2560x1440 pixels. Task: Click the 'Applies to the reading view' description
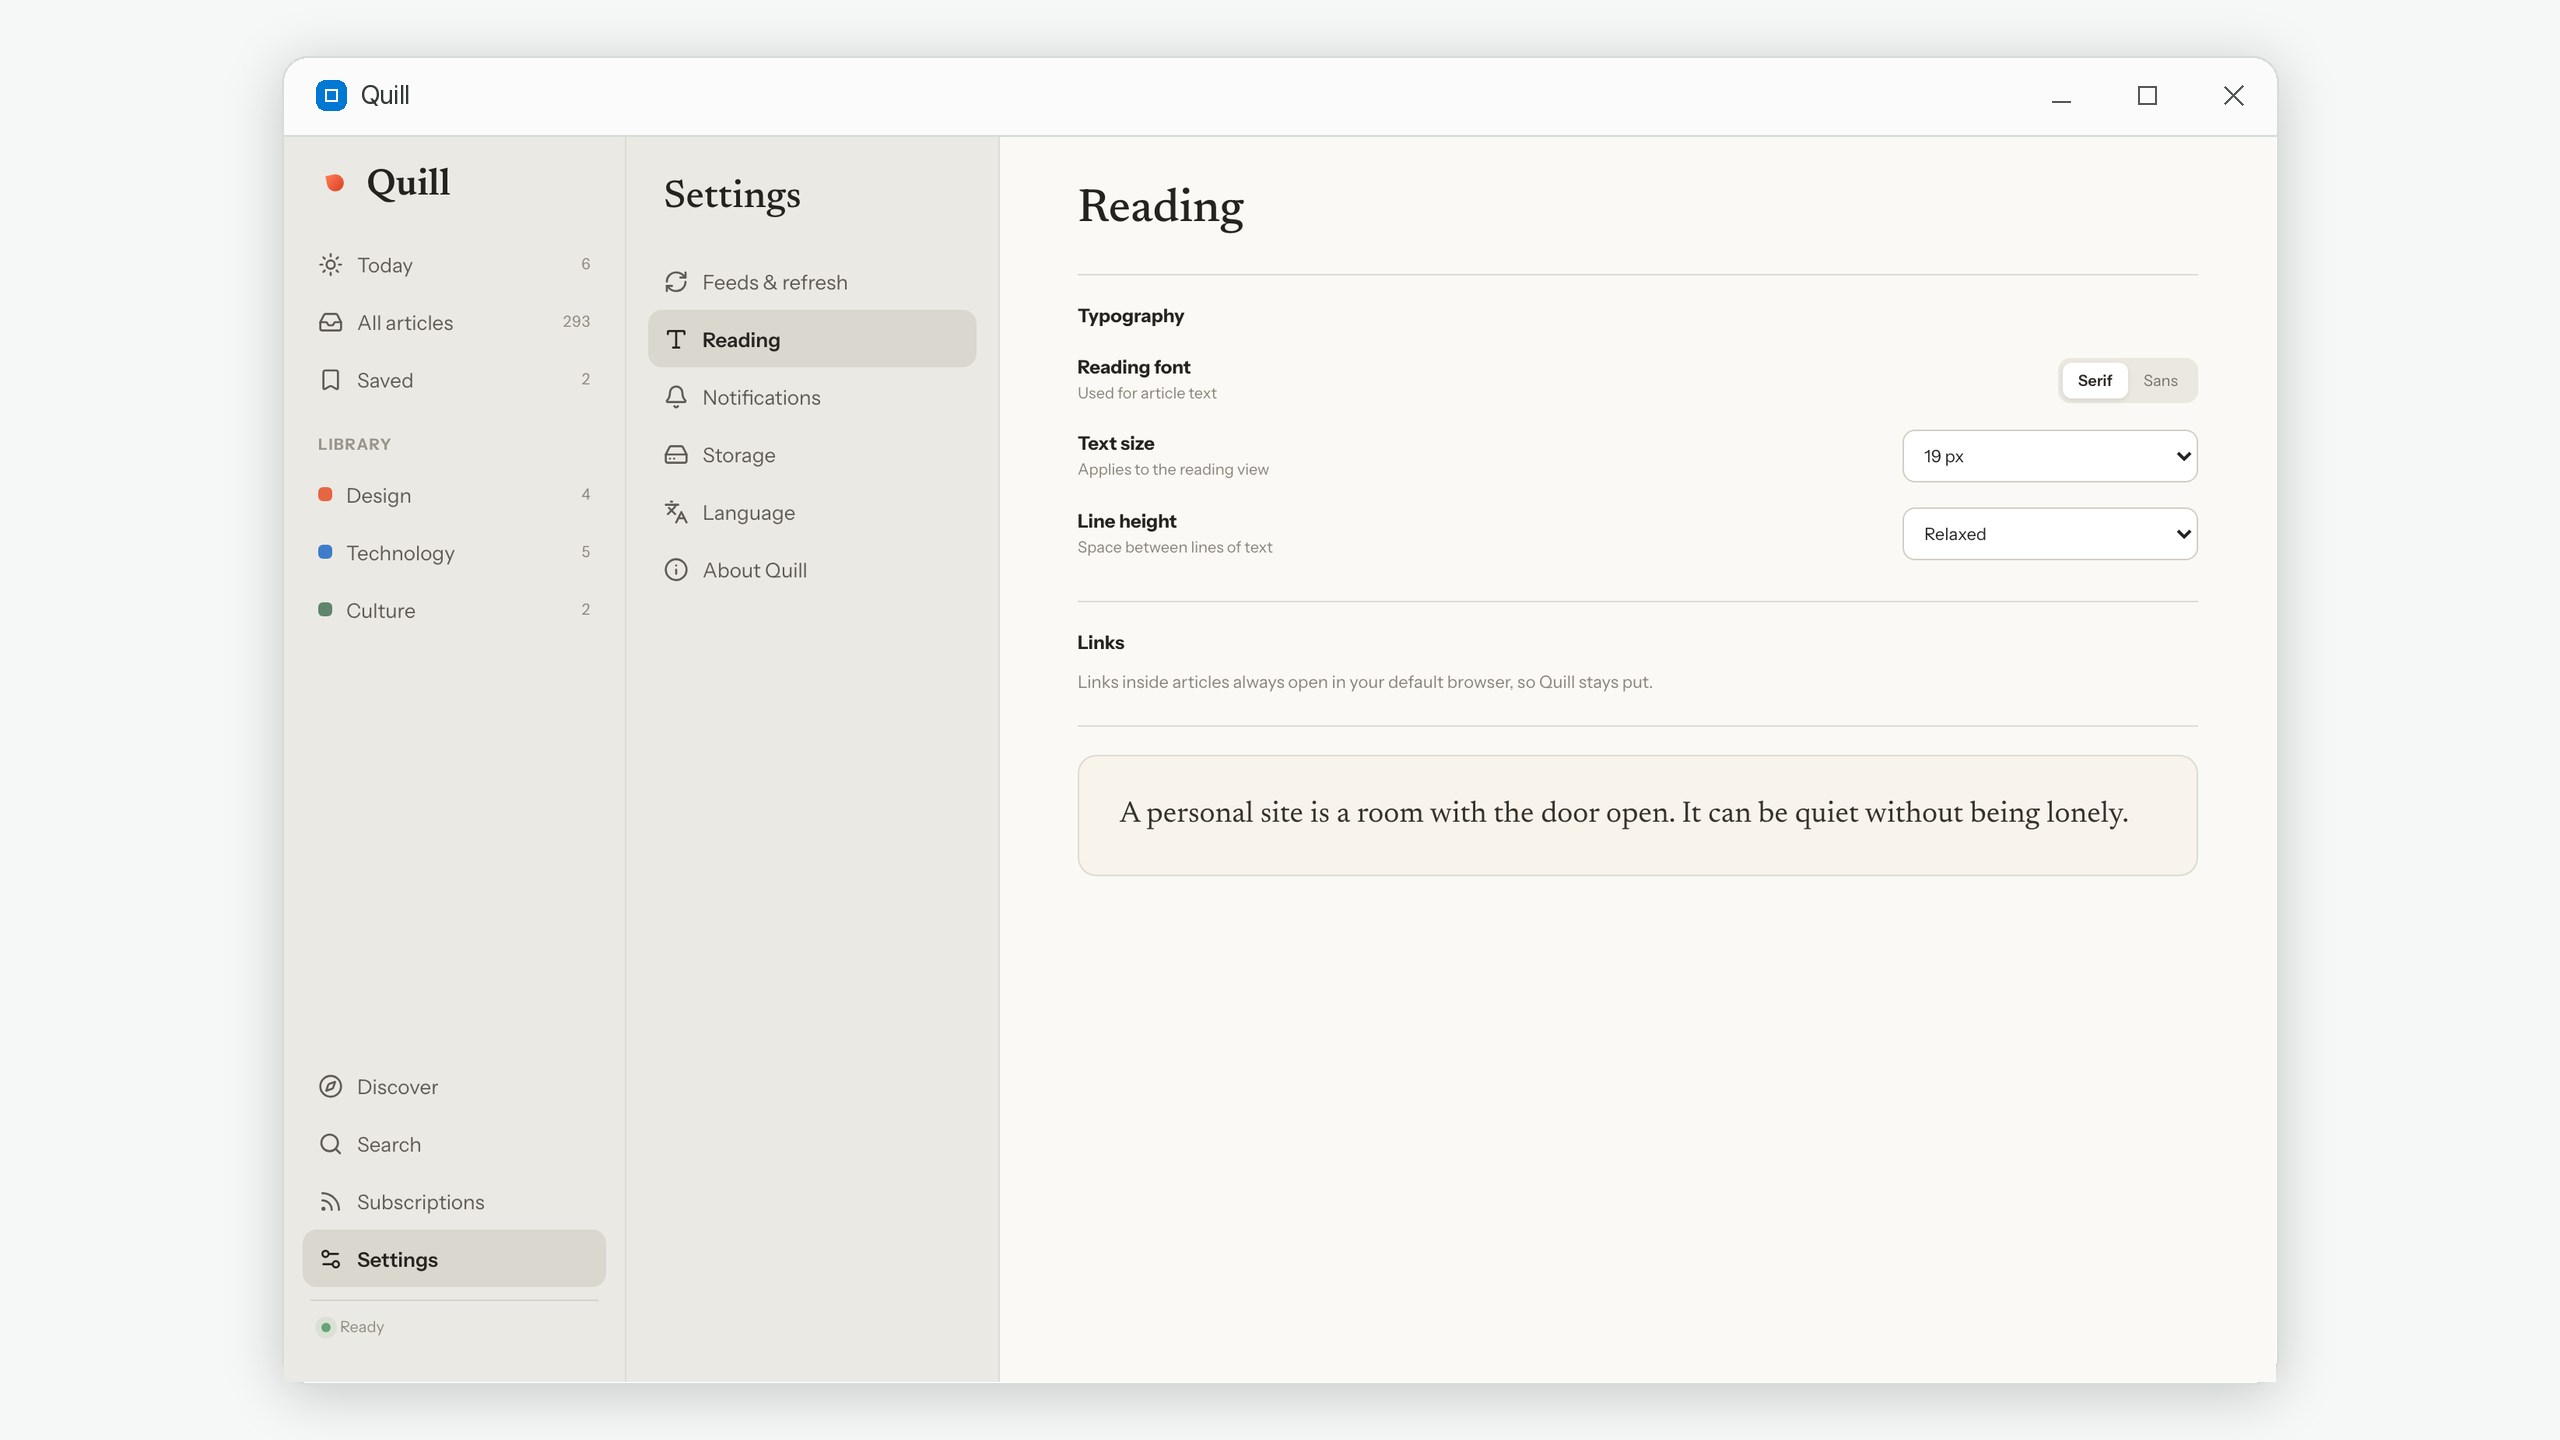[1172, 469]
